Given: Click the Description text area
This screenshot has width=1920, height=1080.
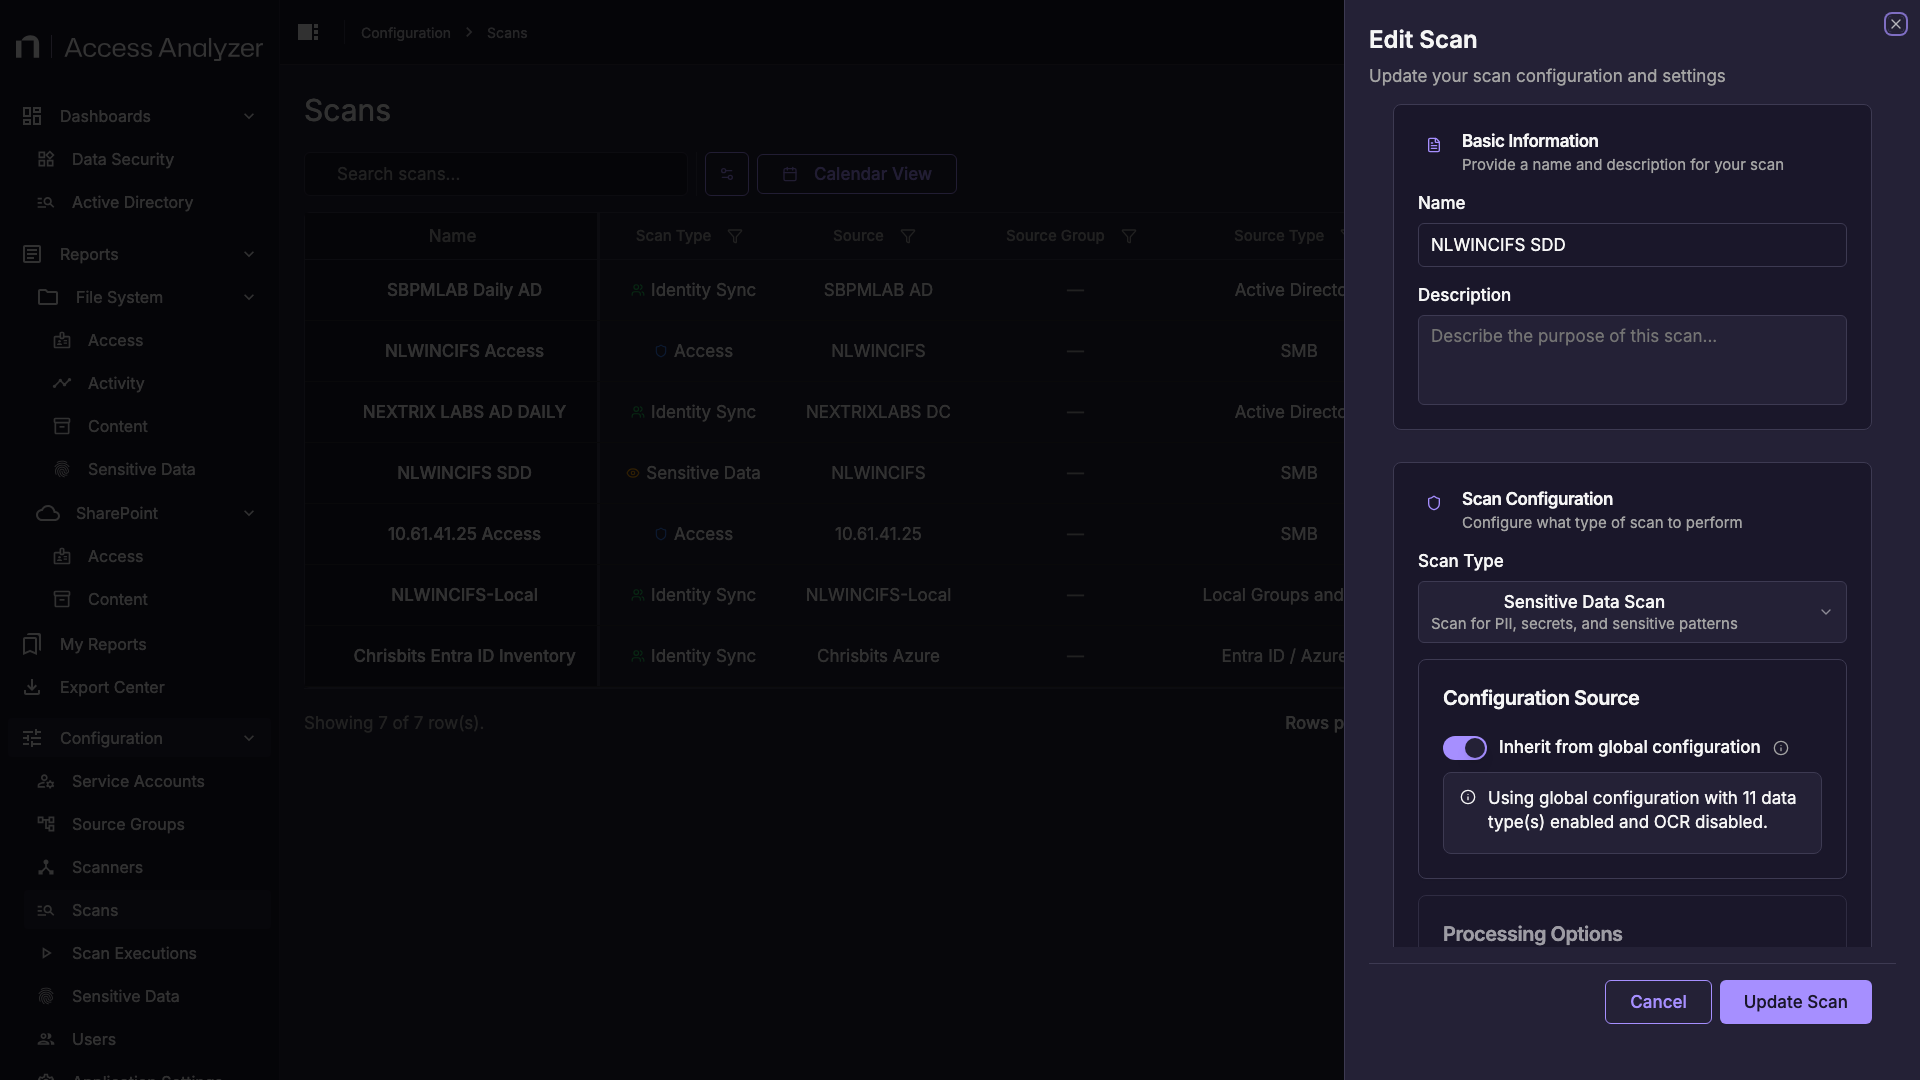Looking at the screenshot, I should point(1632,360).
